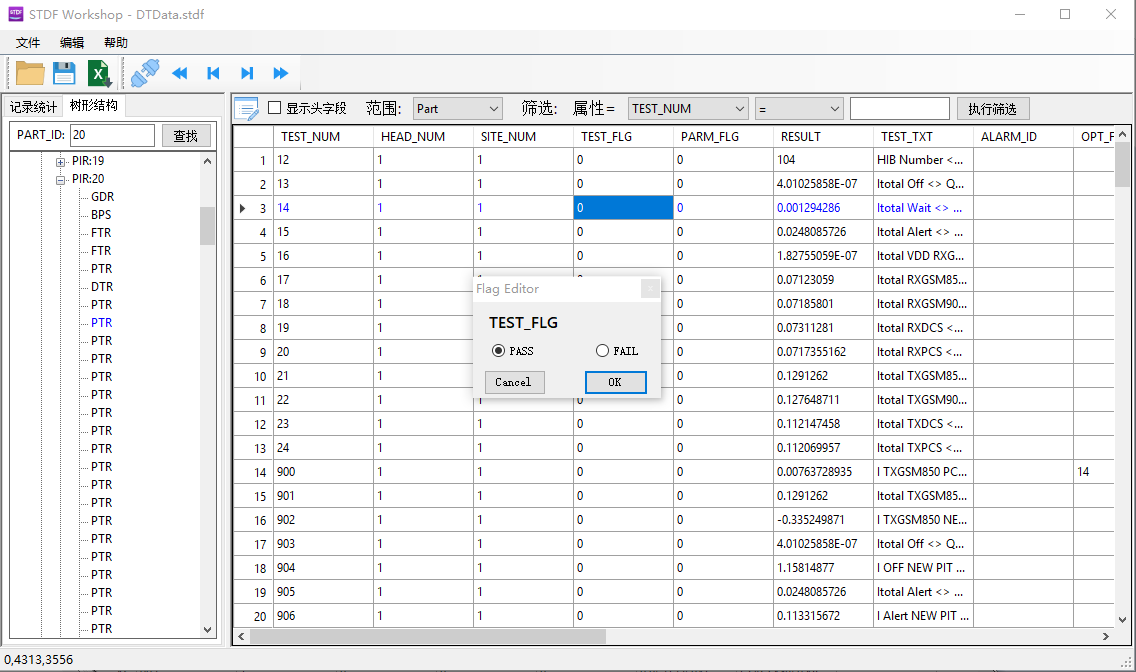Click the connect plug toolbar icon
This screenshot has height=672, width=1136.
(145, 73)
